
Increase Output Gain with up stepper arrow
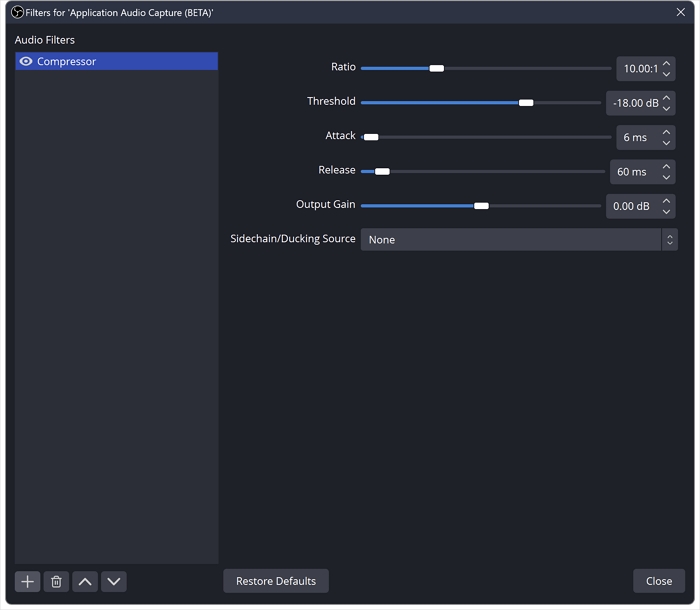click(x=667, y=200)
